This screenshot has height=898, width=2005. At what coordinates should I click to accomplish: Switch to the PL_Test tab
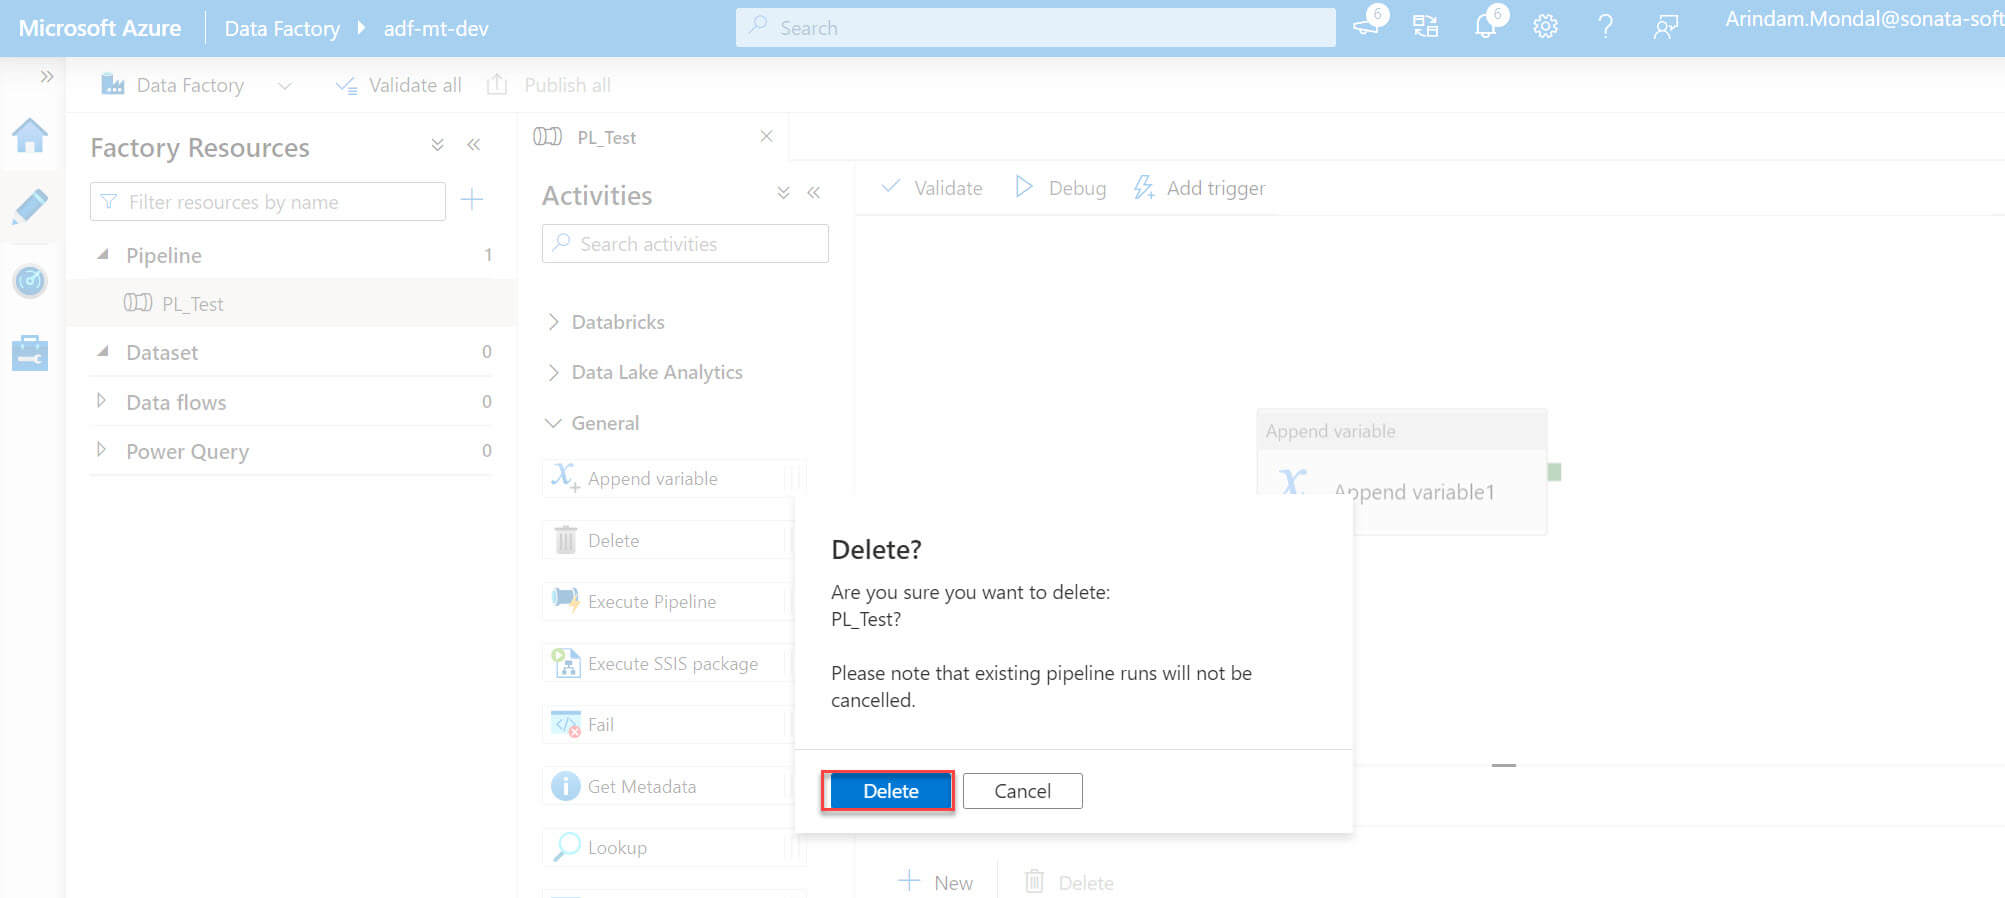point(606,138)
